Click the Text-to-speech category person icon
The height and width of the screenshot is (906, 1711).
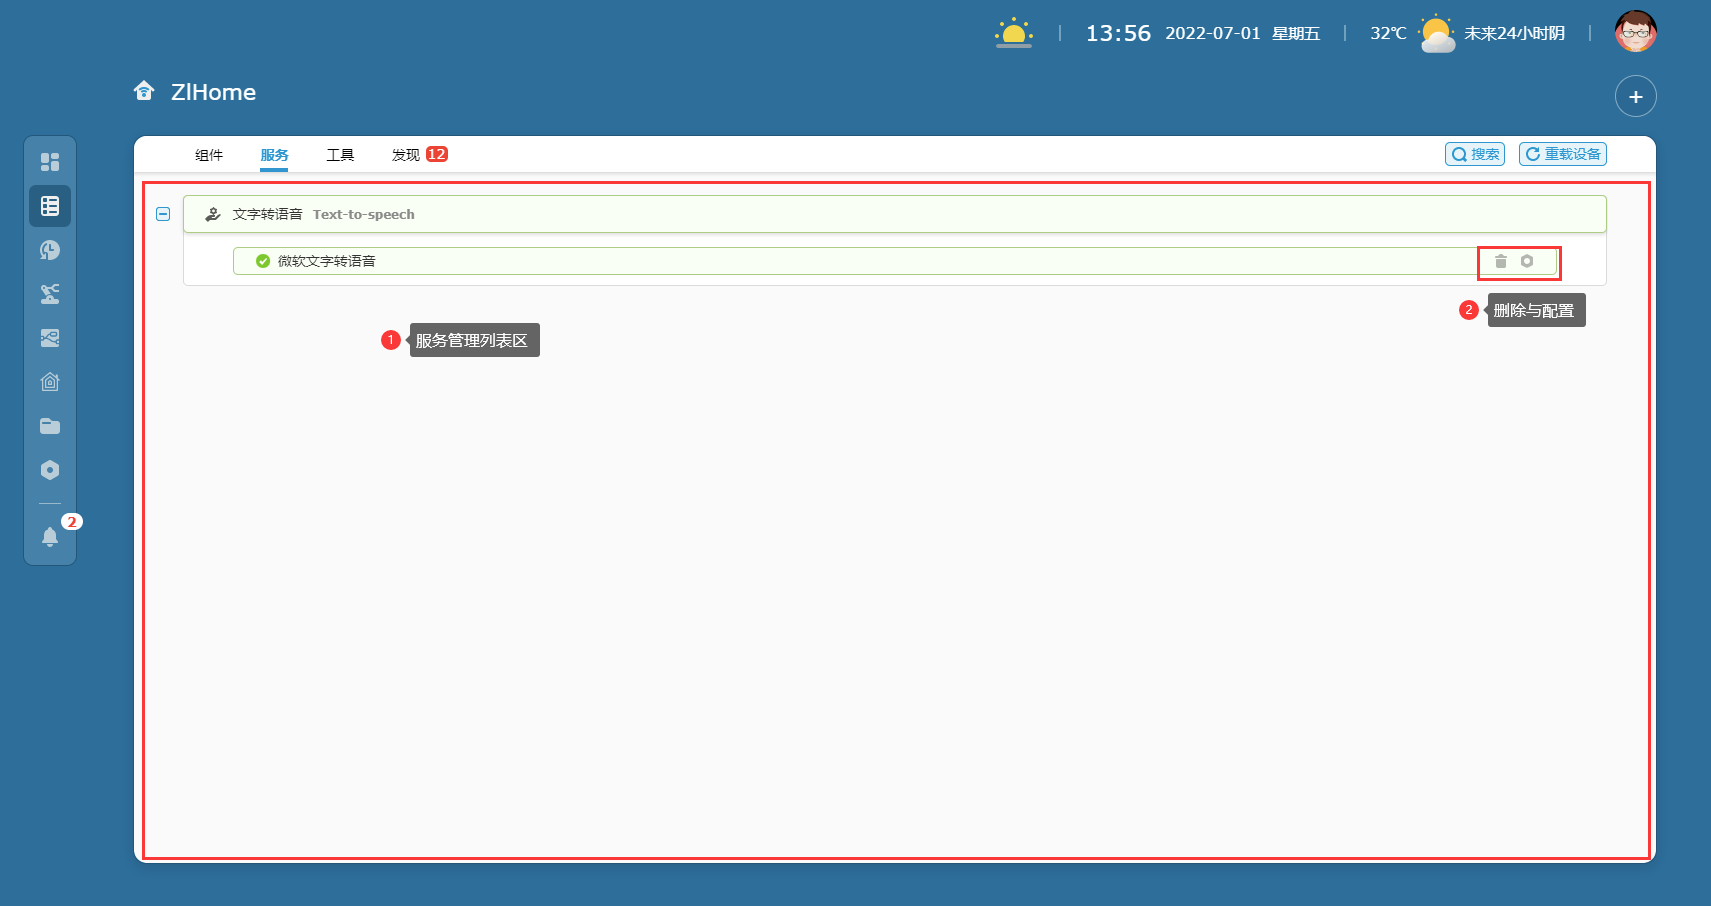pyautogui.click(x=213, y=214)
